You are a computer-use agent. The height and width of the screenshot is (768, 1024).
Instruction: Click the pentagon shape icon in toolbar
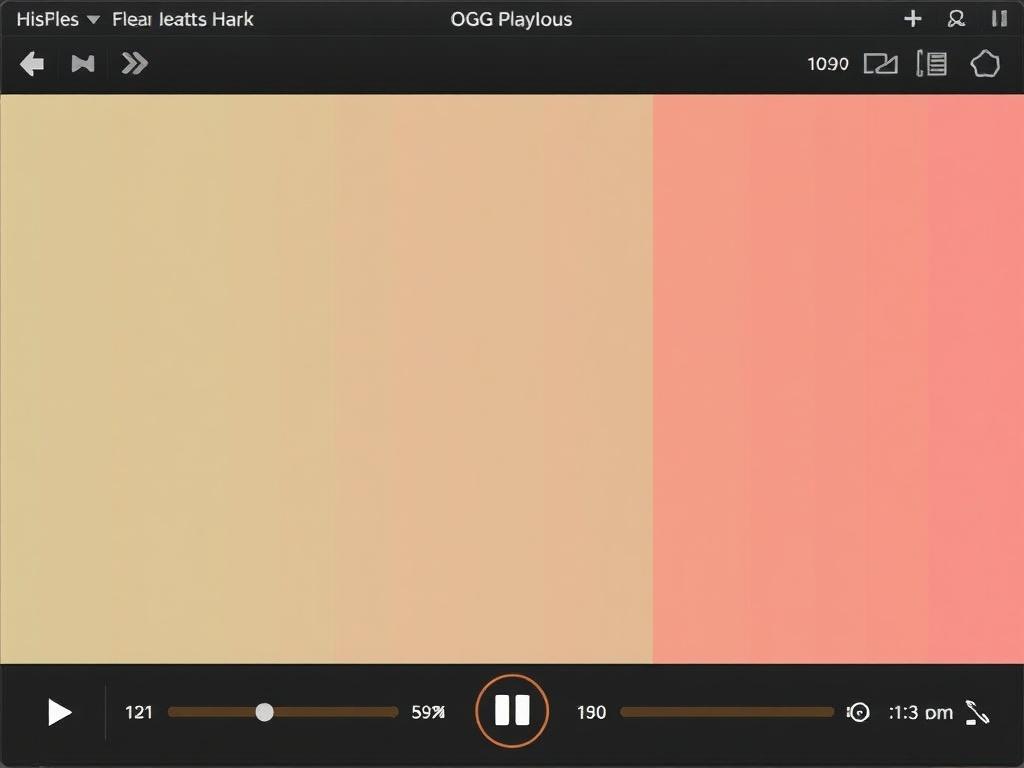(x=985, y=64)
